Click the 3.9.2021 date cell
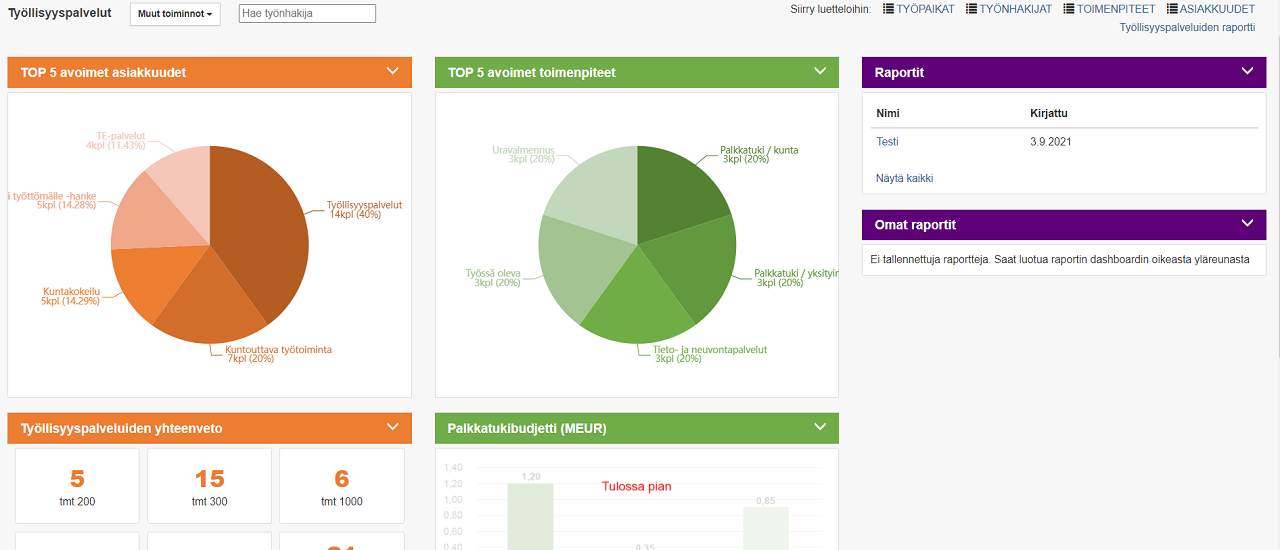Viewport: 1280px width, 550px height. pyautogui.click(x=1050, y=142)
